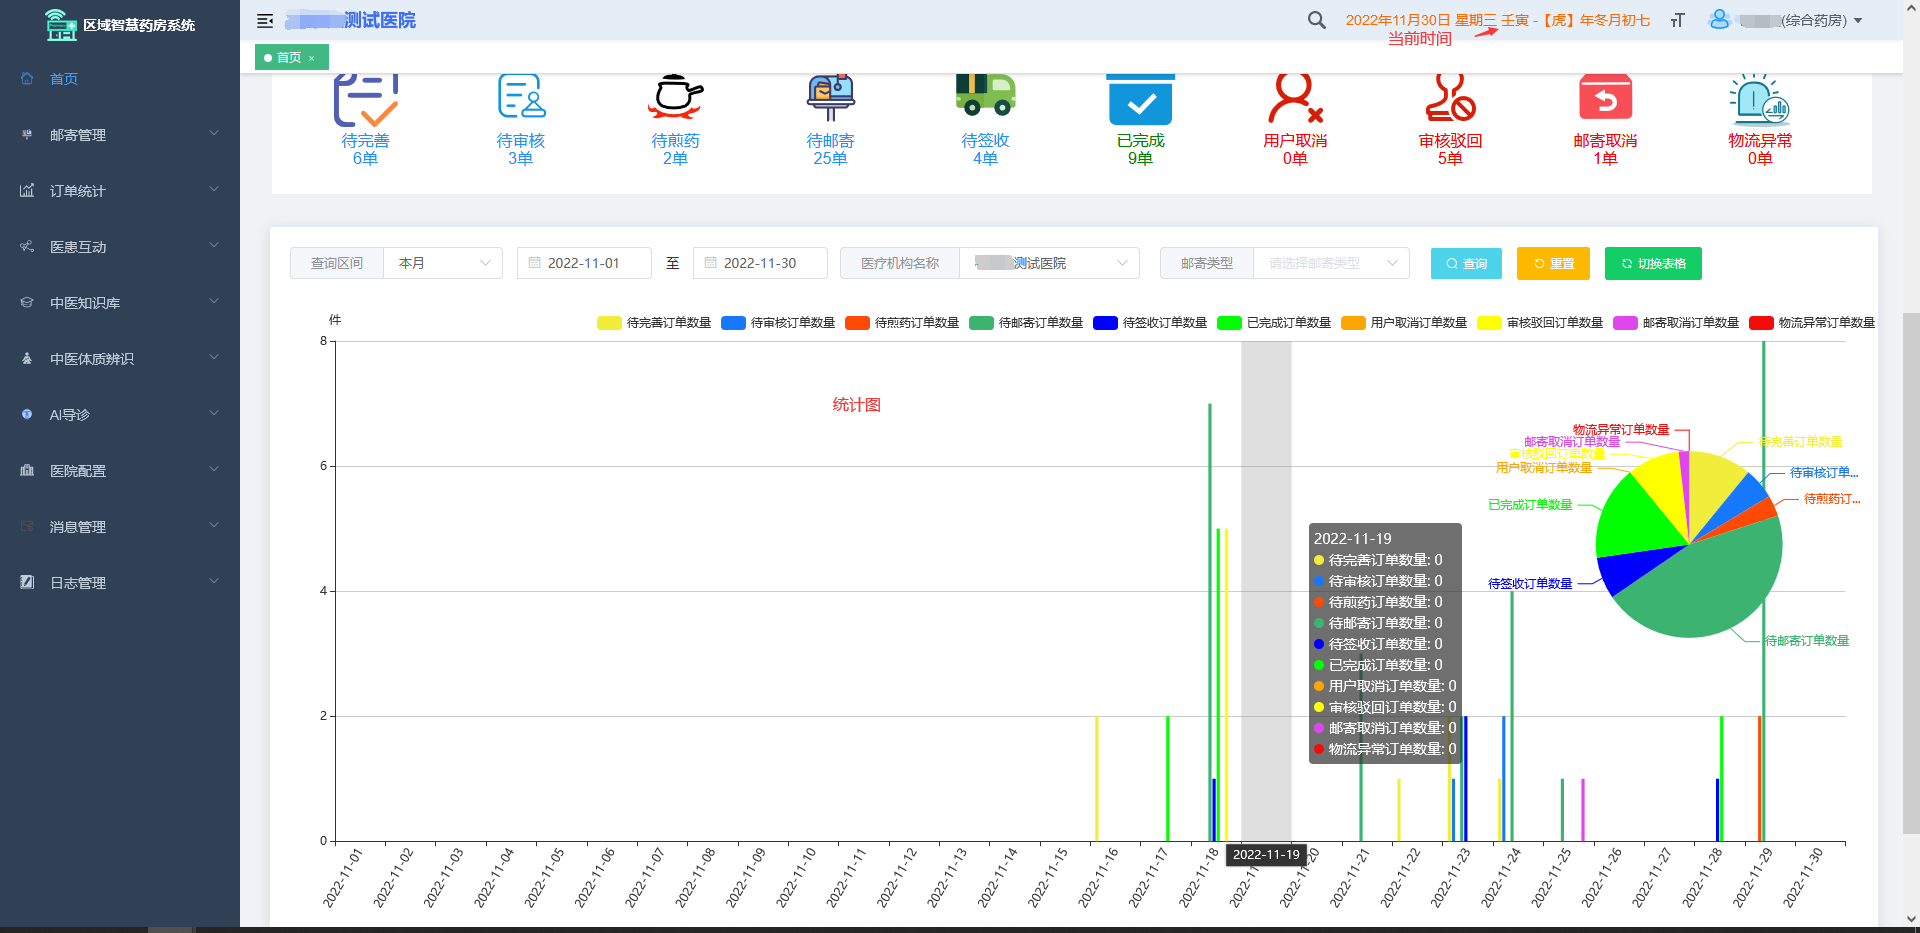Image resolution: width=1920 pixels, height=933 pixels.
Task: Click the 待煎药 decoction pot icon
Action: pyautogui.click(x=676, y=97)
